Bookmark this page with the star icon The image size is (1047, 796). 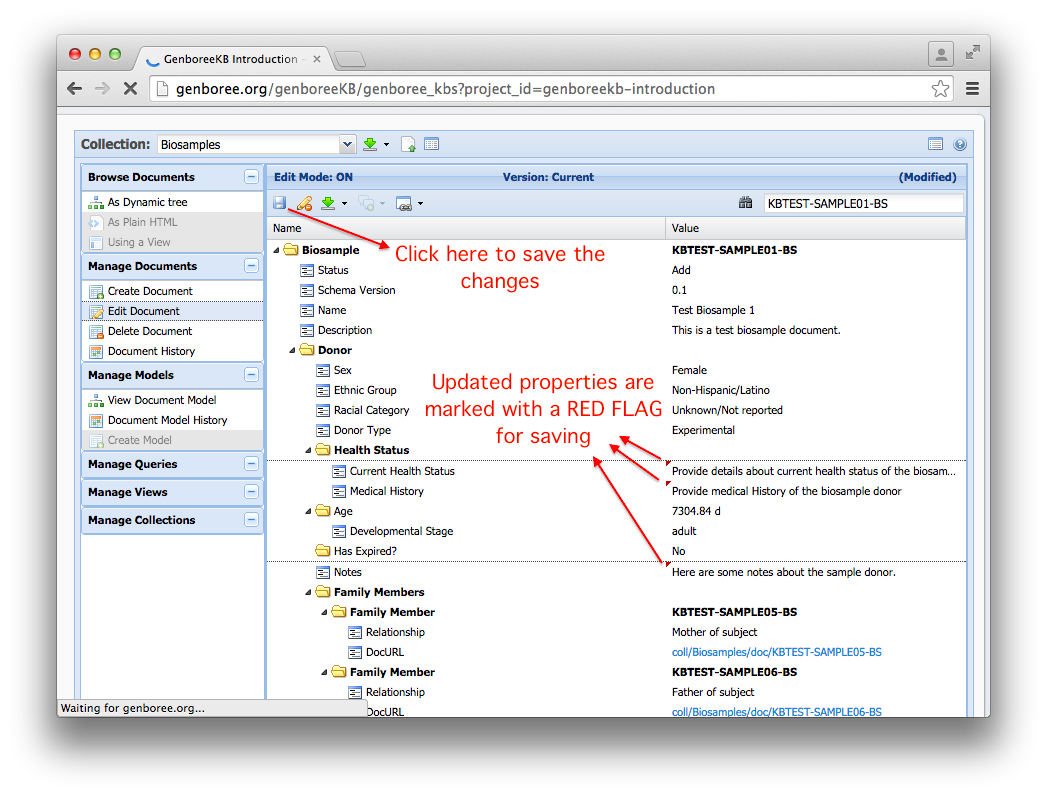point(940,89)
